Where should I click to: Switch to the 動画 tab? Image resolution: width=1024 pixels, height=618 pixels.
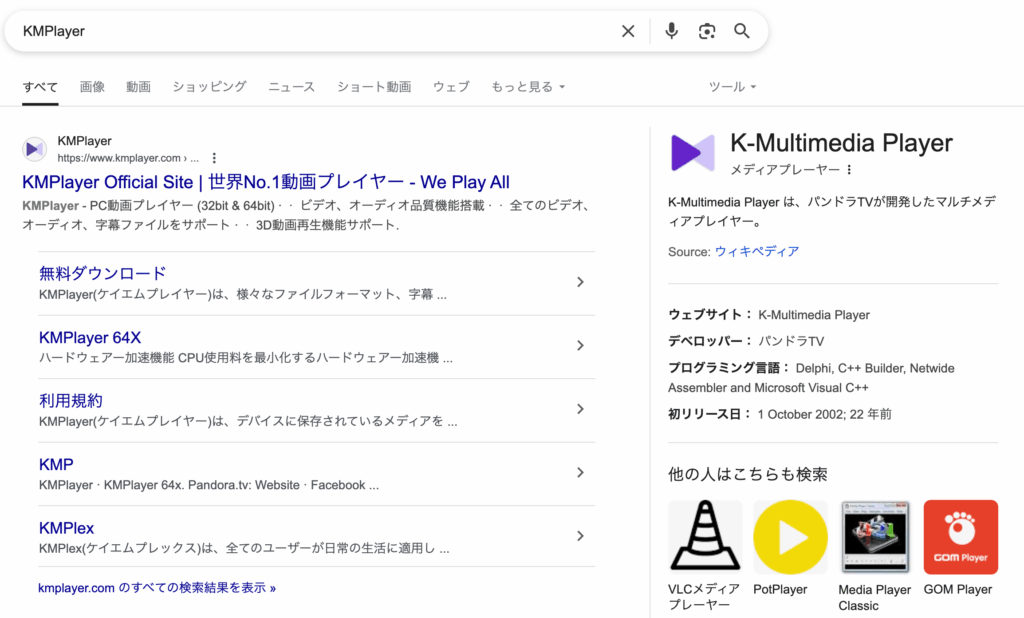point(138,87)
